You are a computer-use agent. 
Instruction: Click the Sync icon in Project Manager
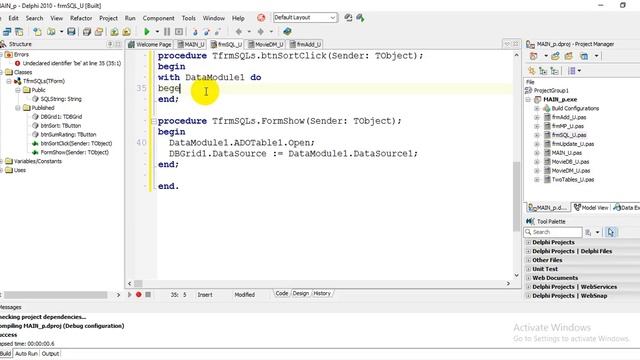tap(531, 71)
